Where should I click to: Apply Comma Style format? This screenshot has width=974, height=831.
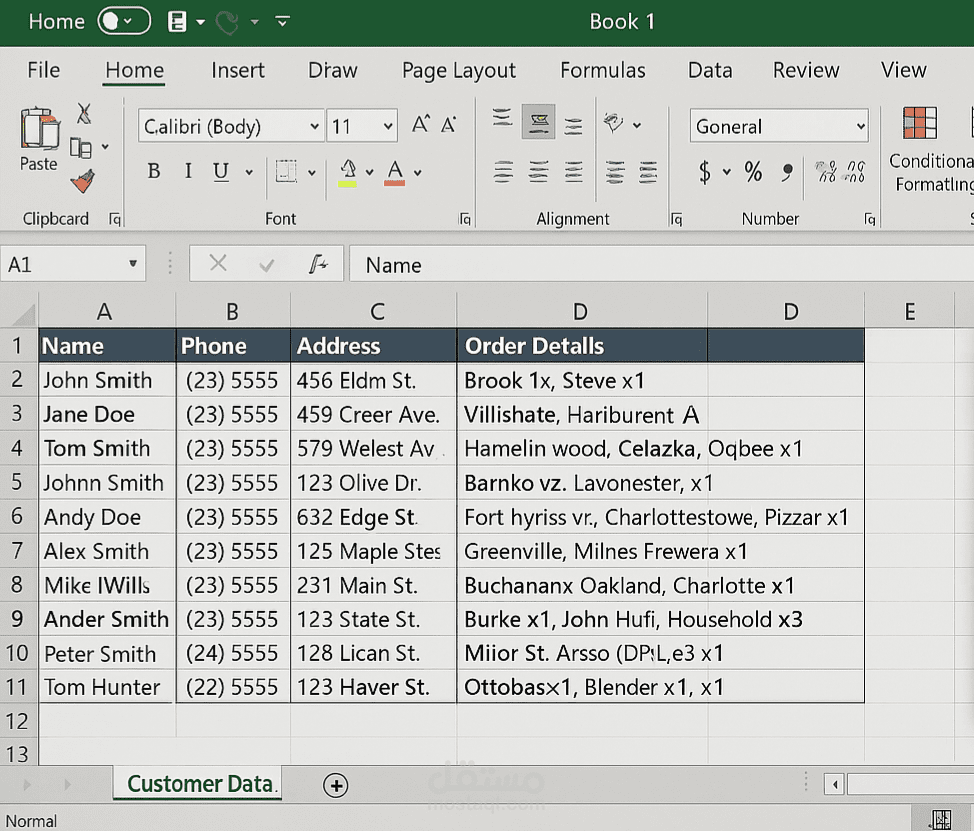click(787, 172)
